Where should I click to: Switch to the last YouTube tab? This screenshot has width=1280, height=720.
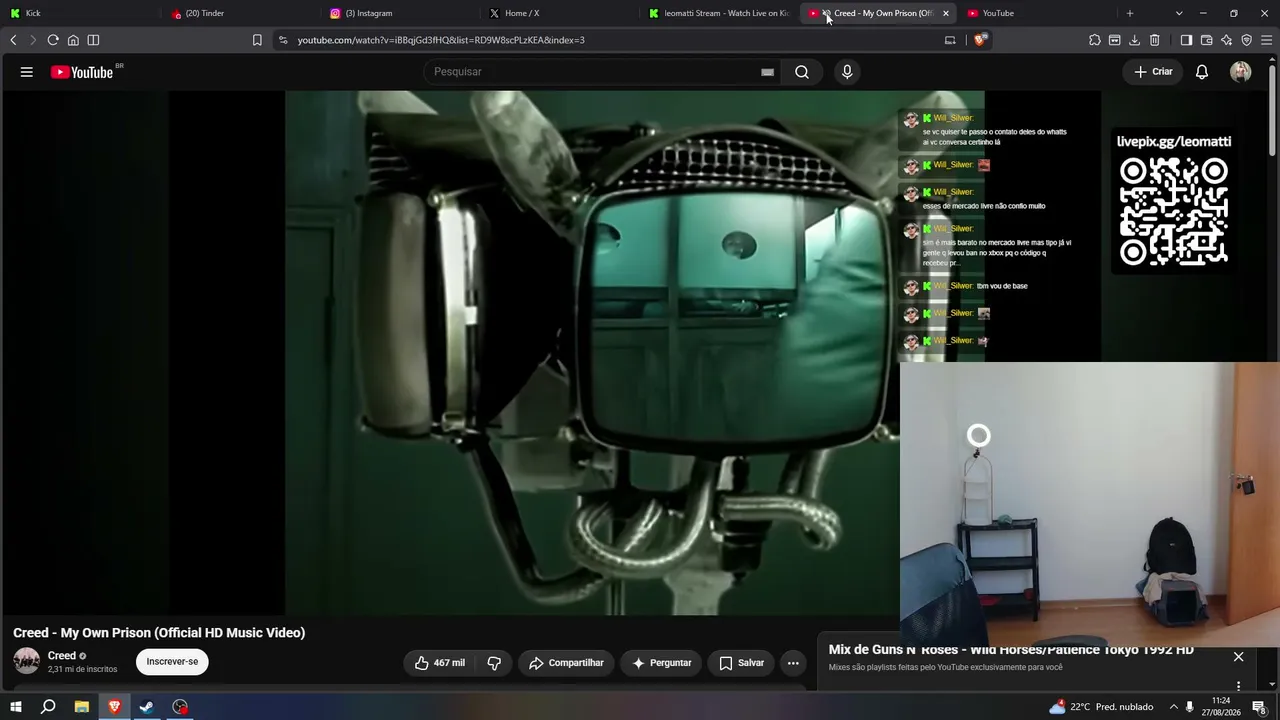click(x=1038, y=13)
